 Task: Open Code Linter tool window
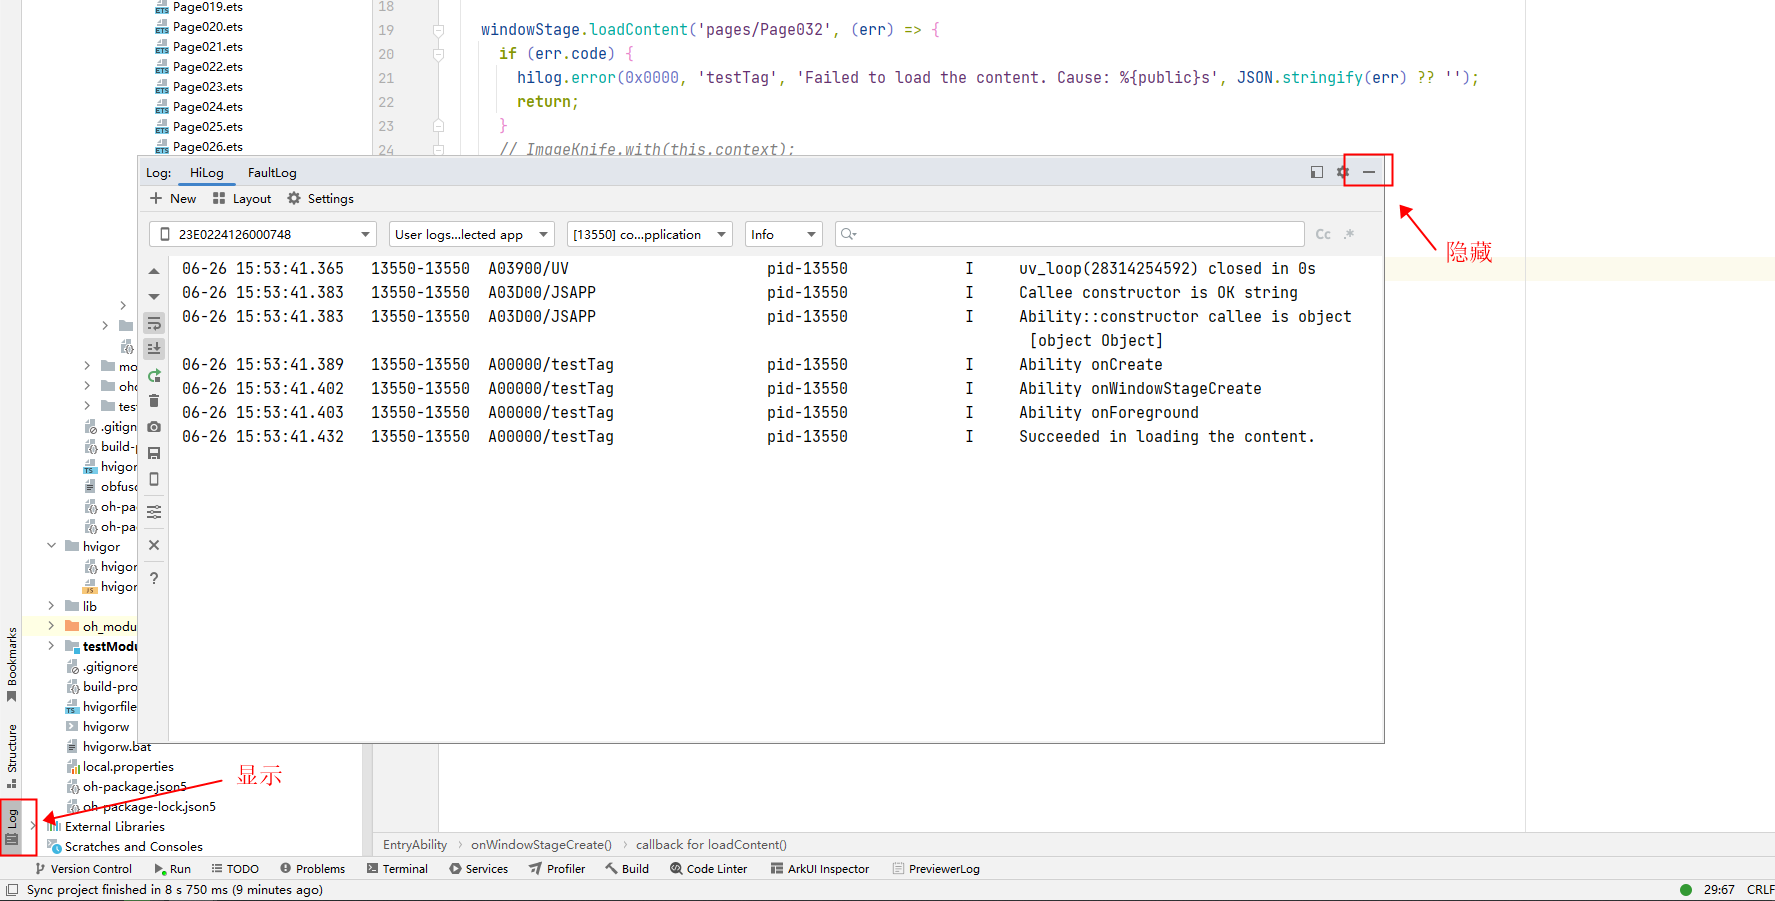click(708, 869)
